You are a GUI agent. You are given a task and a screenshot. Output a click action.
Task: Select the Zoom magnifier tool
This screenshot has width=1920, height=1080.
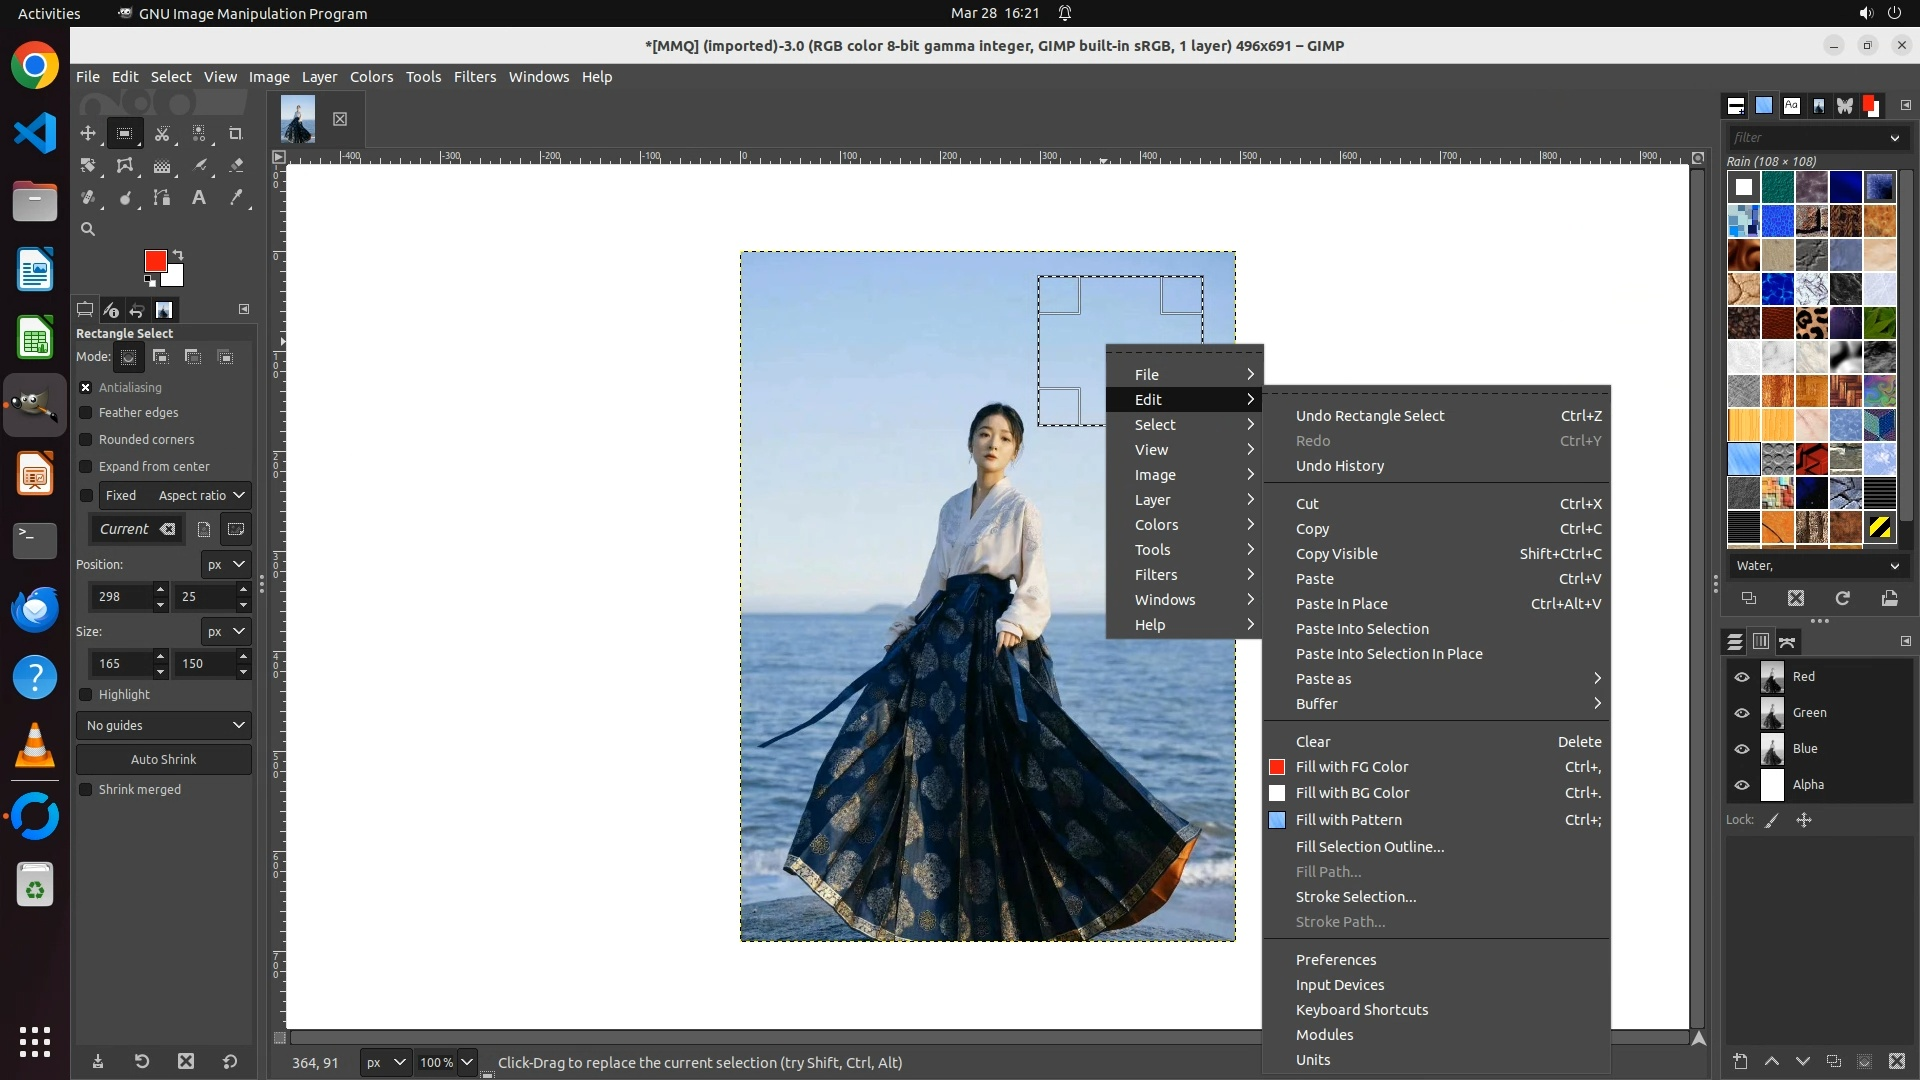[x=88, y=229]
